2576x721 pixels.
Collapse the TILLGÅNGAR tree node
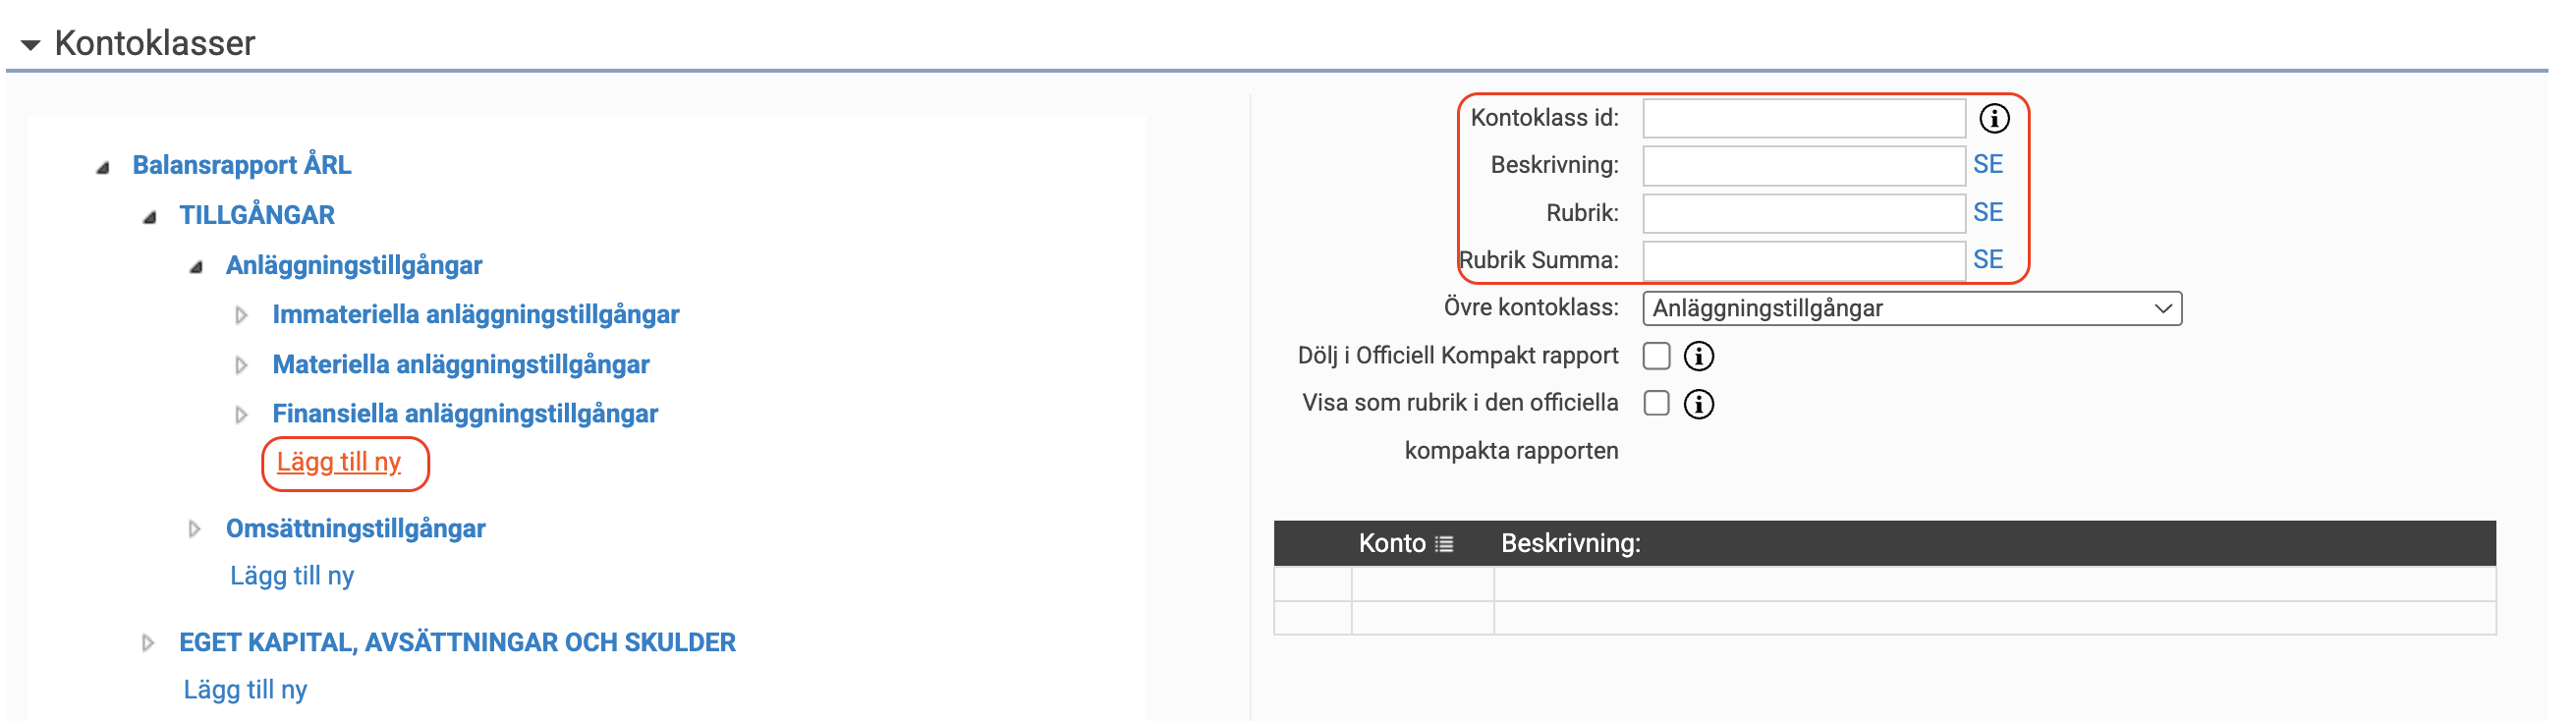(150, 217)
